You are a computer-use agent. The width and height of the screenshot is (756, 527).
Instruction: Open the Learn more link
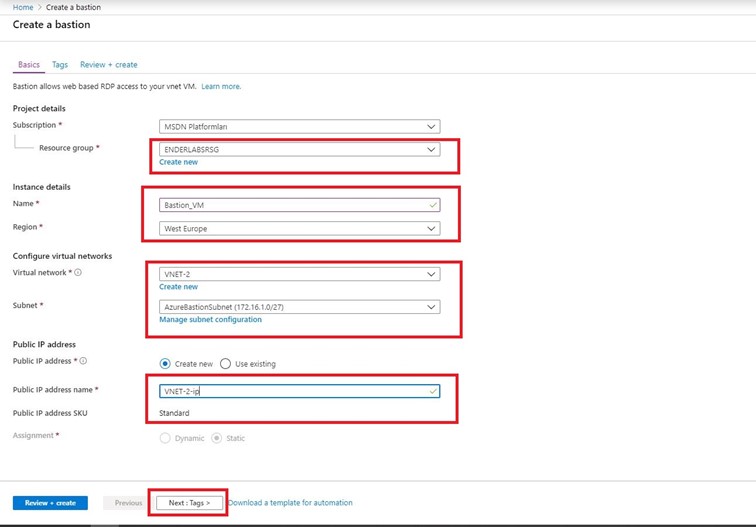point(221,87)
